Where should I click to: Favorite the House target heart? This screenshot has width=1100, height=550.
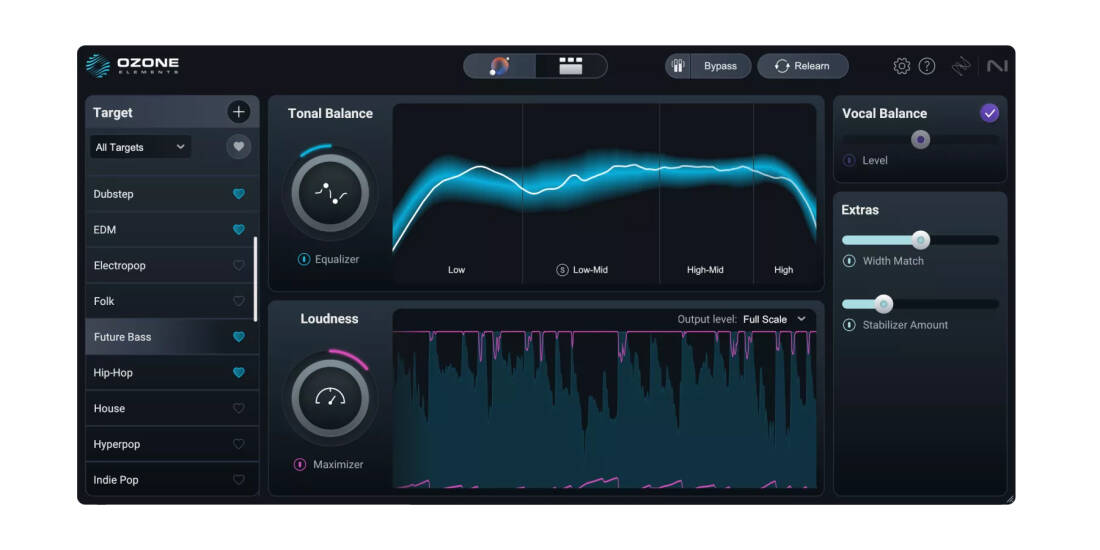(238, 409)
